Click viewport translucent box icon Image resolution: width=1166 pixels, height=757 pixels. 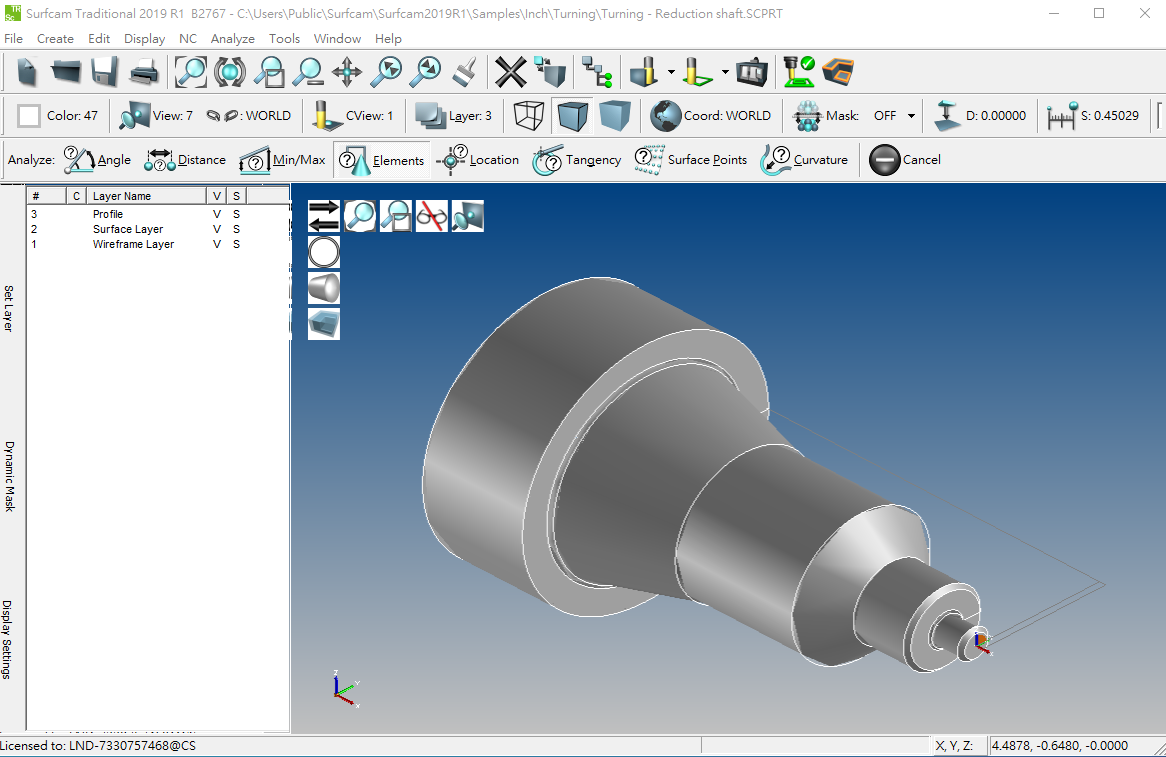323,324
